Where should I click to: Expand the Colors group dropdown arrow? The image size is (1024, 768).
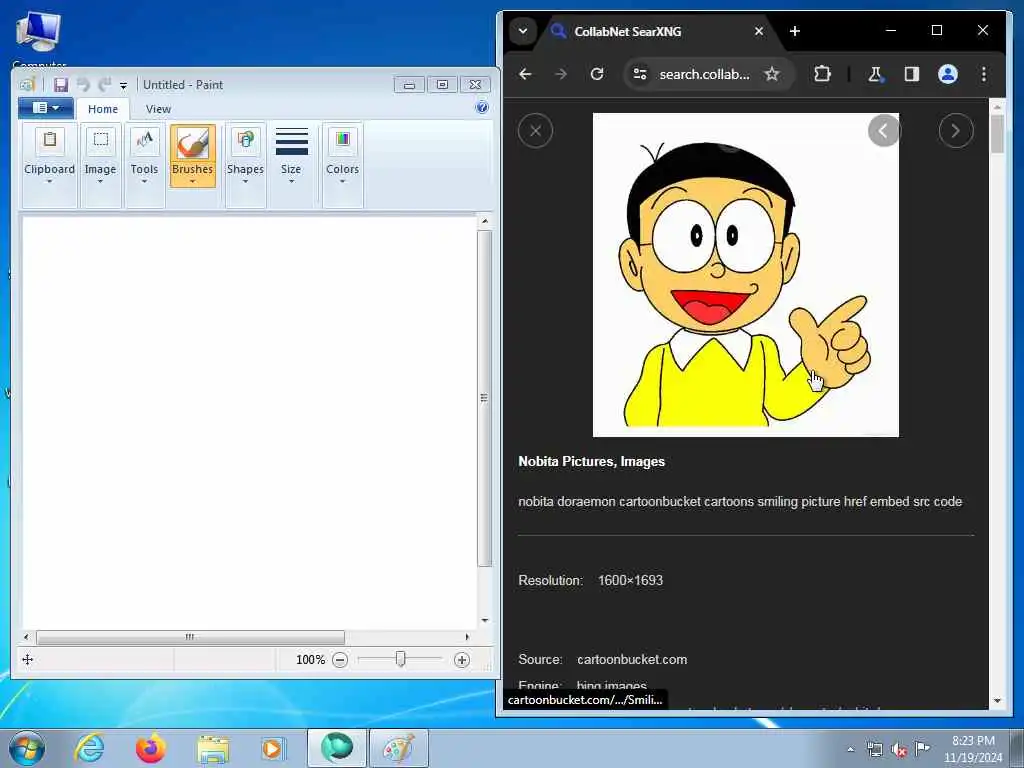point(343,182)
